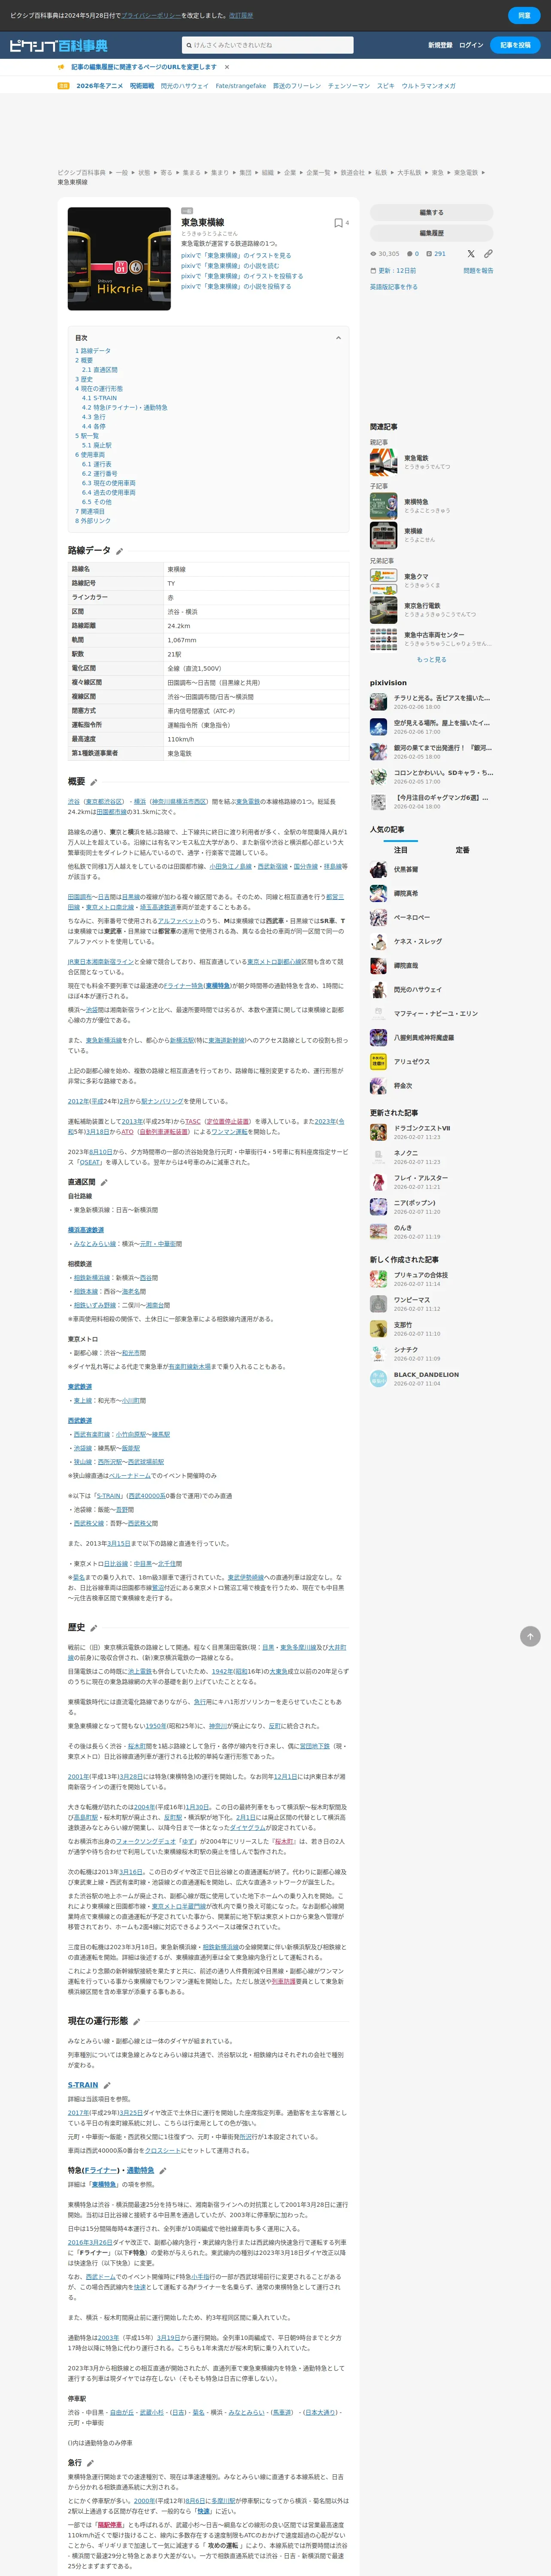This screenshot has width=551, height=2576.
Task: Open the アリュゼウス popular article
Action: pyautogui.click(x=412, y=1062)
